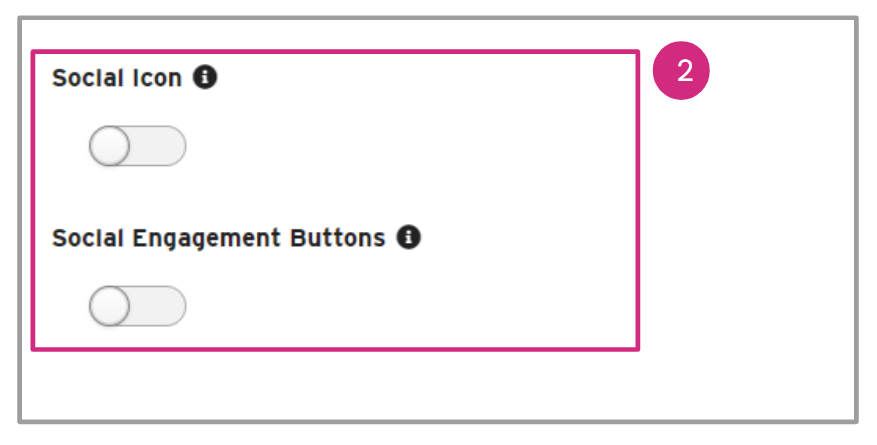877x445 pixels.
Task: Click the grey track of the Social Engagement Buttons switch
Action: [x=161, y=306]
